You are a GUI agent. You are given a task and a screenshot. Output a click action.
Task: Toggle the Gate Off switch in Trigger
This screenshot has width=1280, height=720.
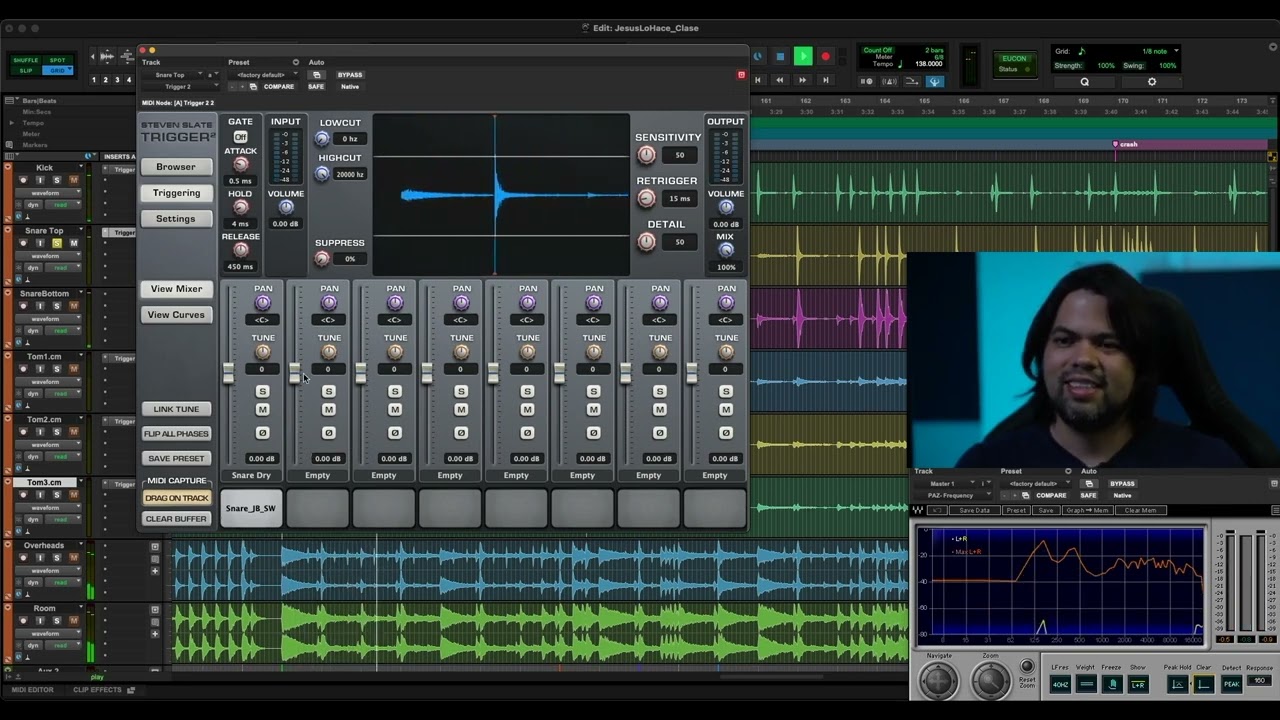point(240,137)
